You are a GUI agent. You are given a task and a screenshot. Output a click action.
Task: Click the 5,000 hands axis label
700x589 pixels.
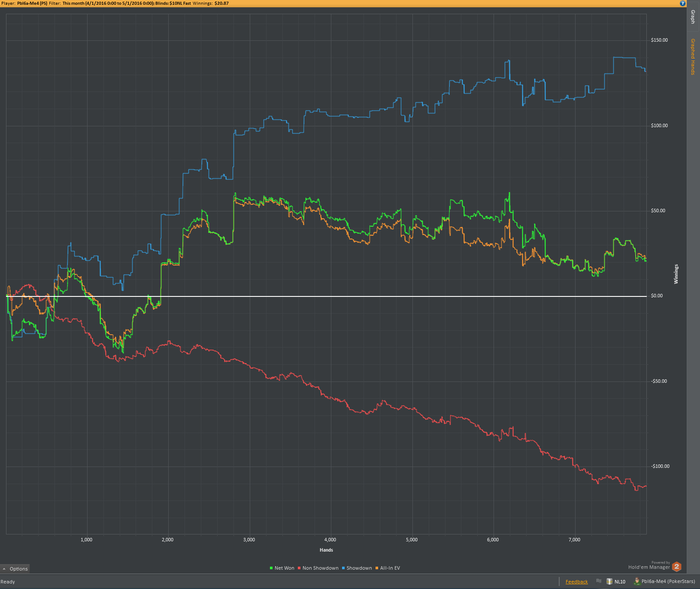(412, 540)
